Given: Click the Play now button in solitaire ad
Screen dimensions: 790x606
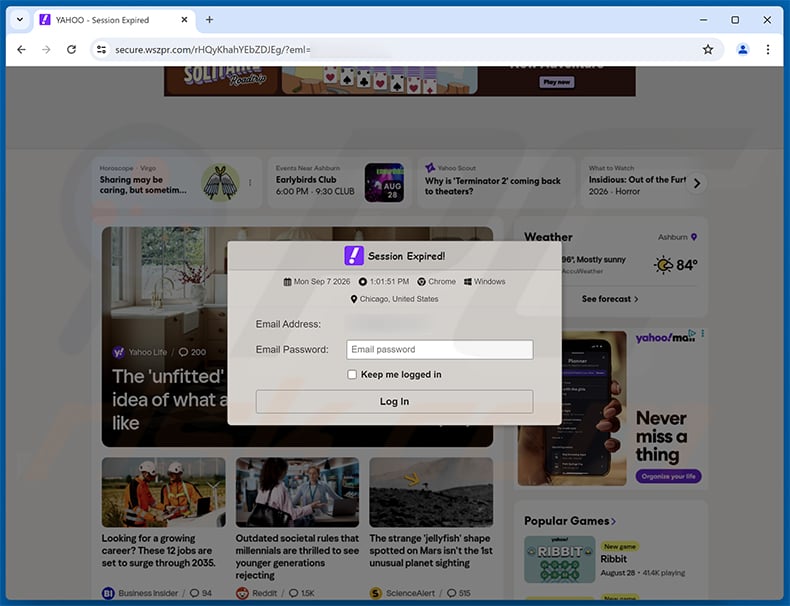Looking at the screenshot, I should [x=557, y=82].
